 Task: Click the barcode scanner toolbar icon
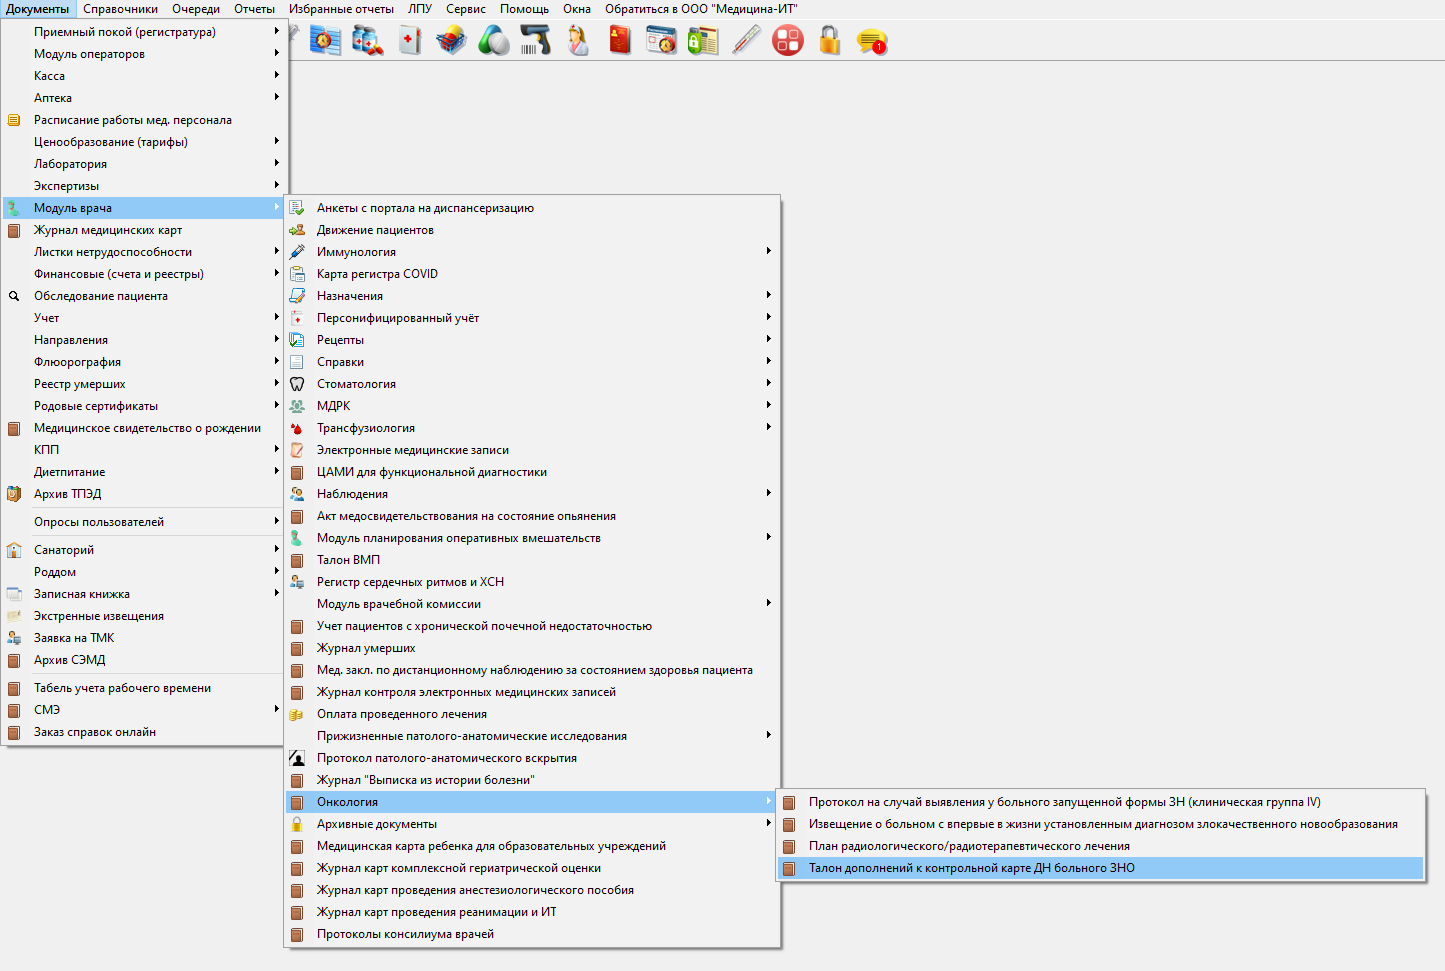[536, 41]
